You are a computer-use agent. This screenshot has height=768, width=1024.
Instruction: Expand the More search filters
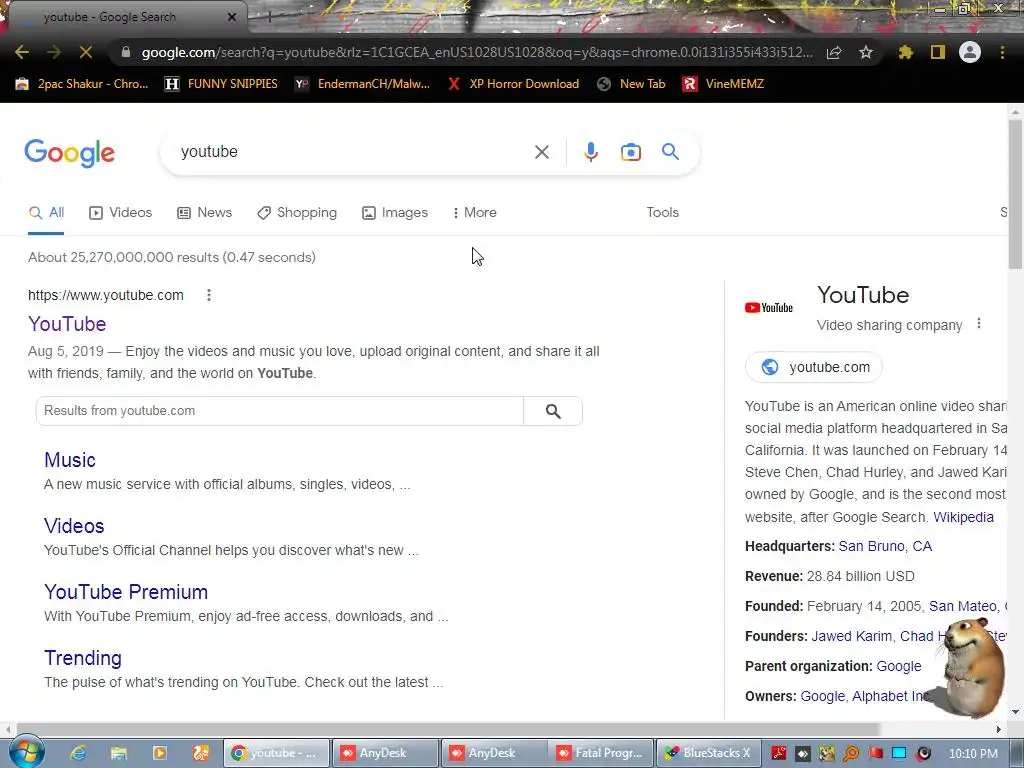point(475,213)
